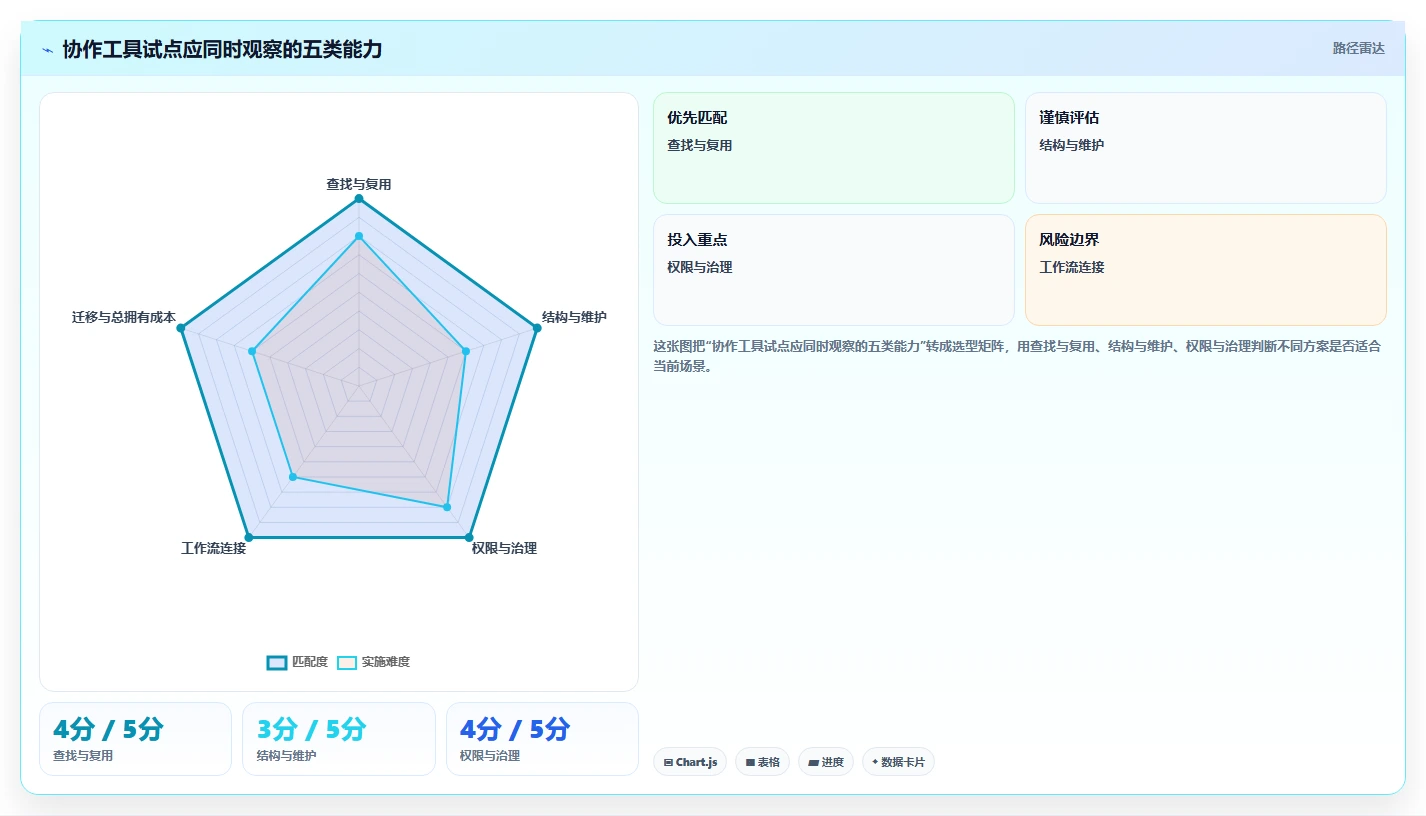1426x816 pixels.
Task: Click the diamond icon in the 数据卡片 chip
Action: pyautogui.click(x=875, y=762)
